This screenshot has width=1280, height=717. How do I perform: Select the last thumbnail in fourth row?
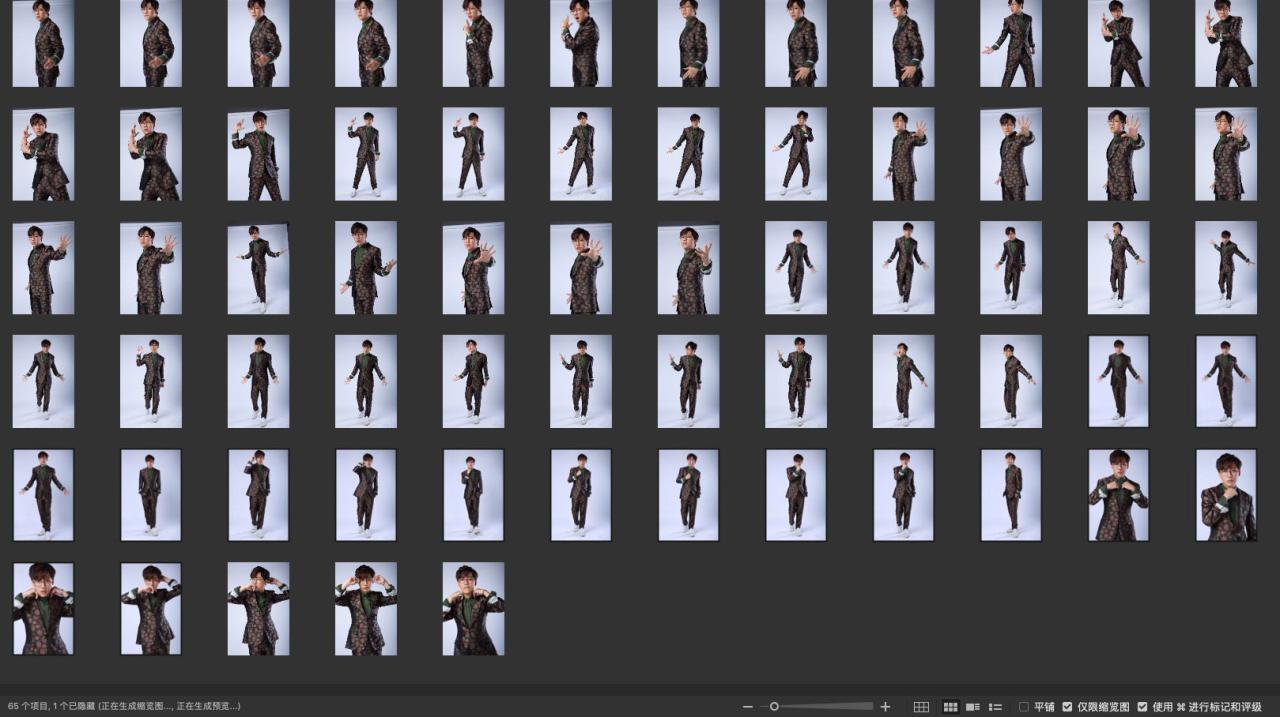[x=1225, y=381]
